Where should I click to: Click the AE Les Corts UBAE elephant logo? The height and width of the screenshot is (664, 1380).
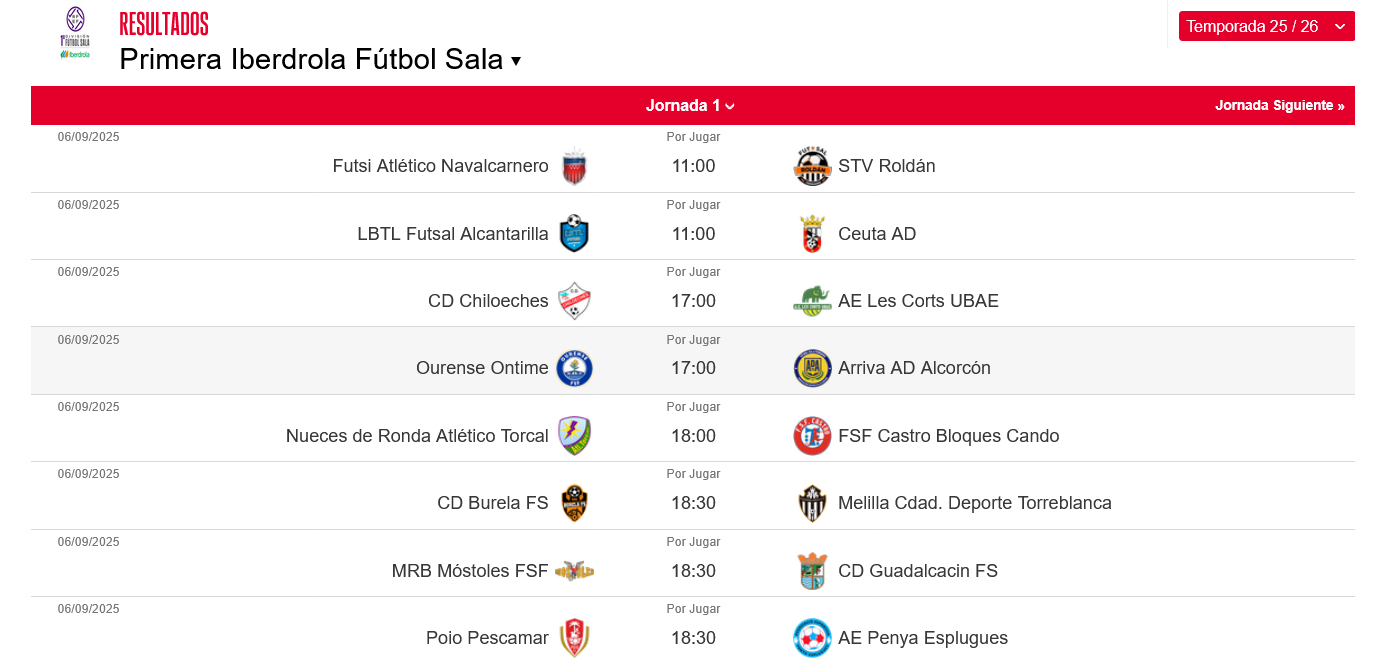(812, 301)
